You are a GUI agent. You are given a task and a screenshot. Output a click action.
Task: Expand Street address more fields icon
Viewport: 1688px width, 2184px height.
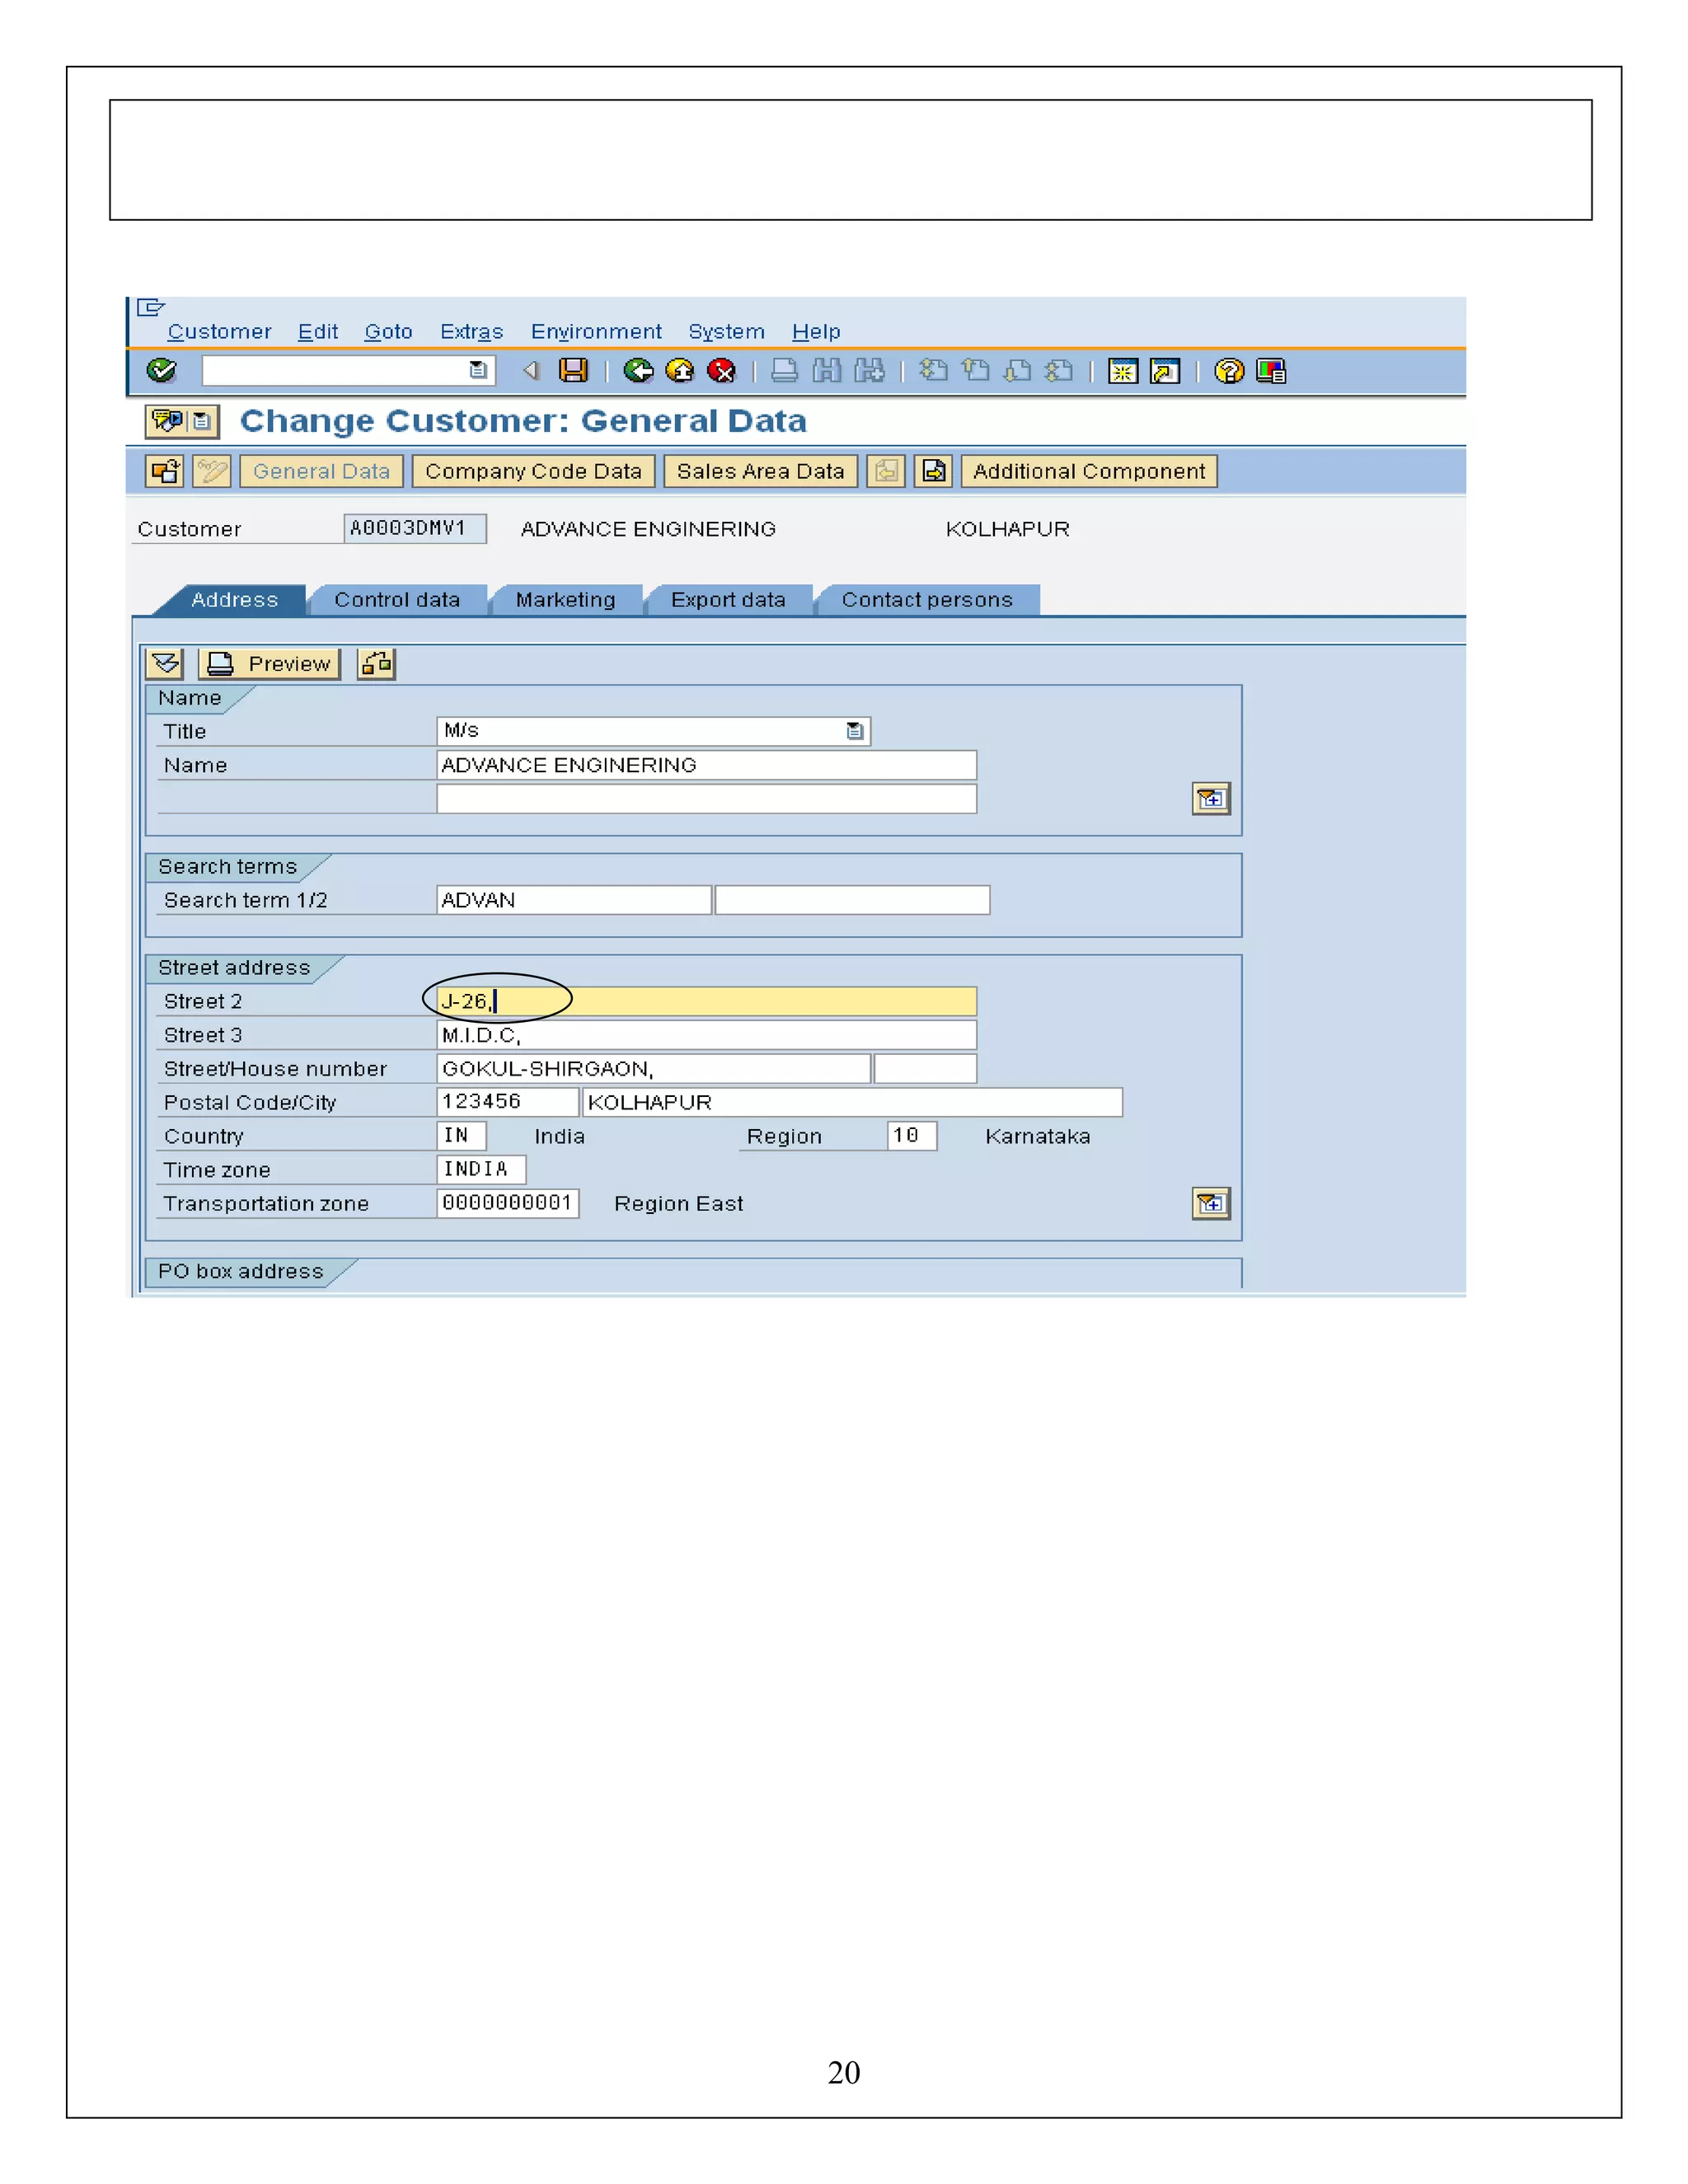click(x=1211, y=1203)
